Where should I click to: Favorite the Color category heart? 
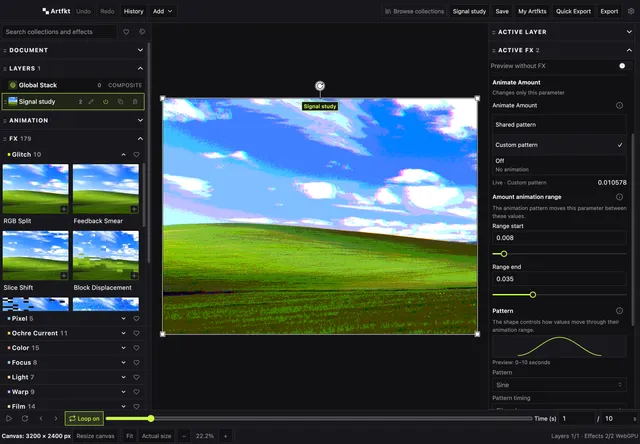point(136,348)
